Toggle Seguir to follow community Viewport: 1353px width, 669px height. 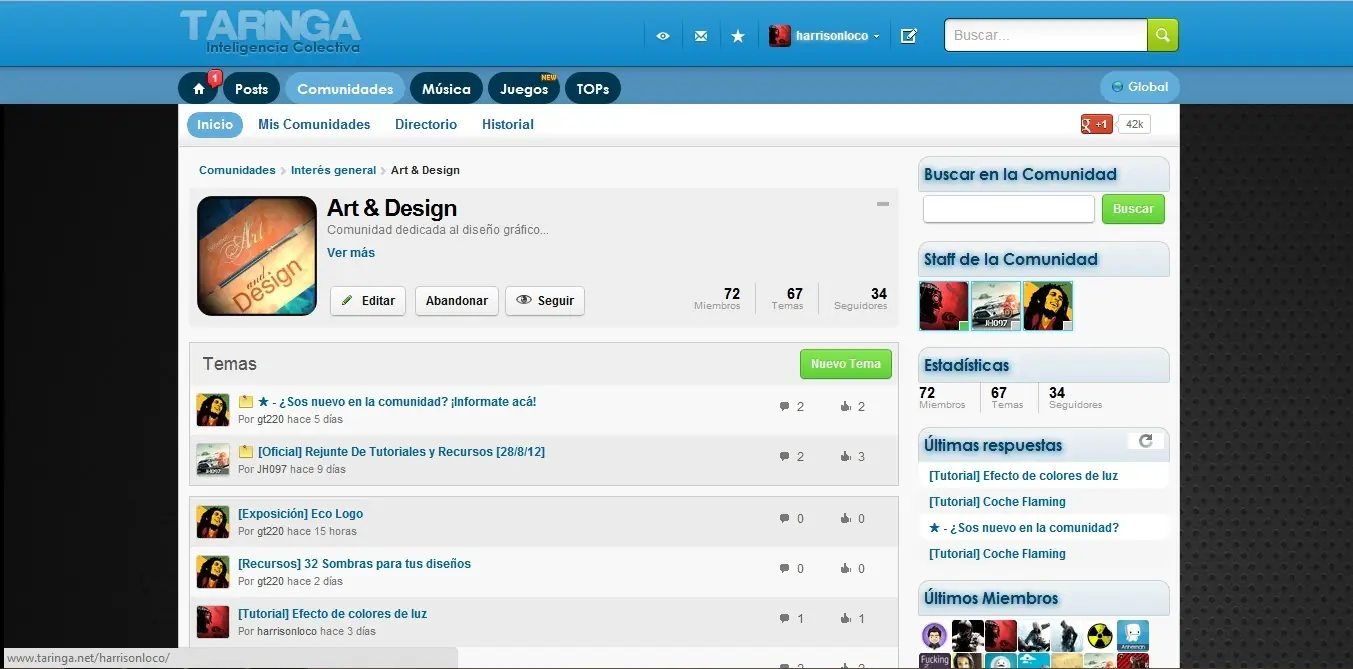(x=545, y=301)
